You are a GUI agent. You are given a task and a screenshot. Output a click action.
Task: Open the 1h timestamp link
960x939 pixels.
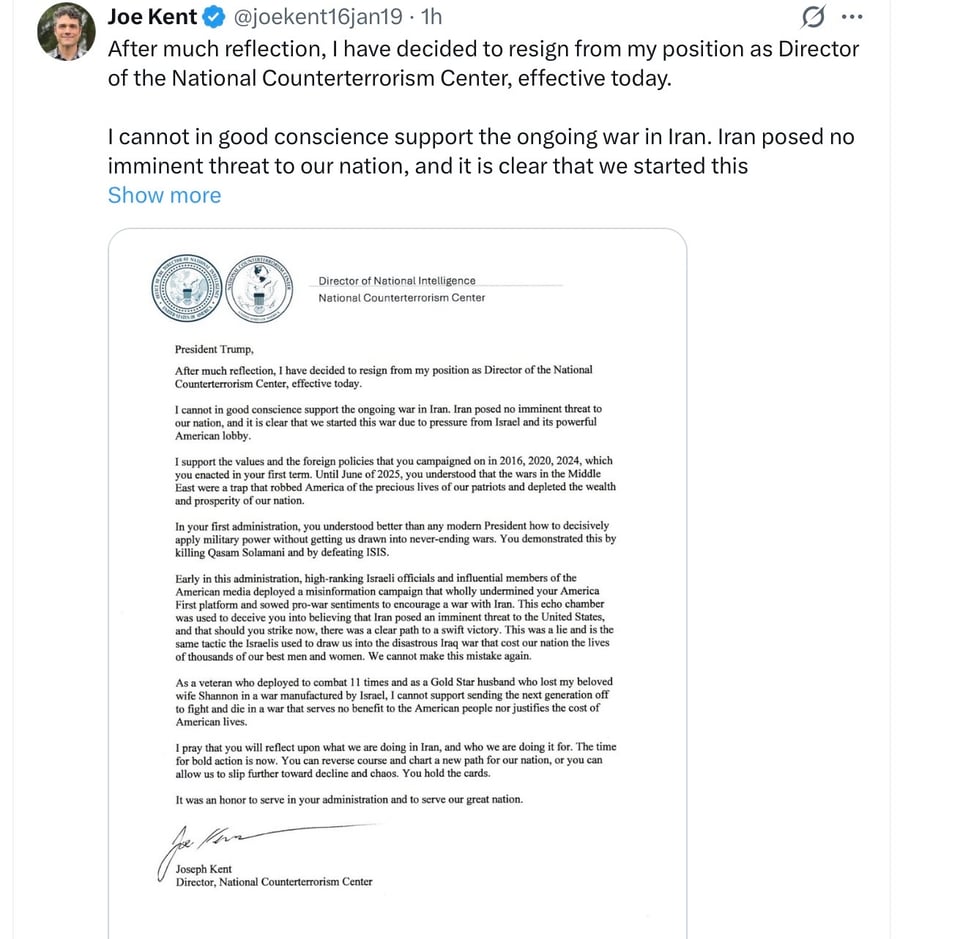tap(432, 18)
